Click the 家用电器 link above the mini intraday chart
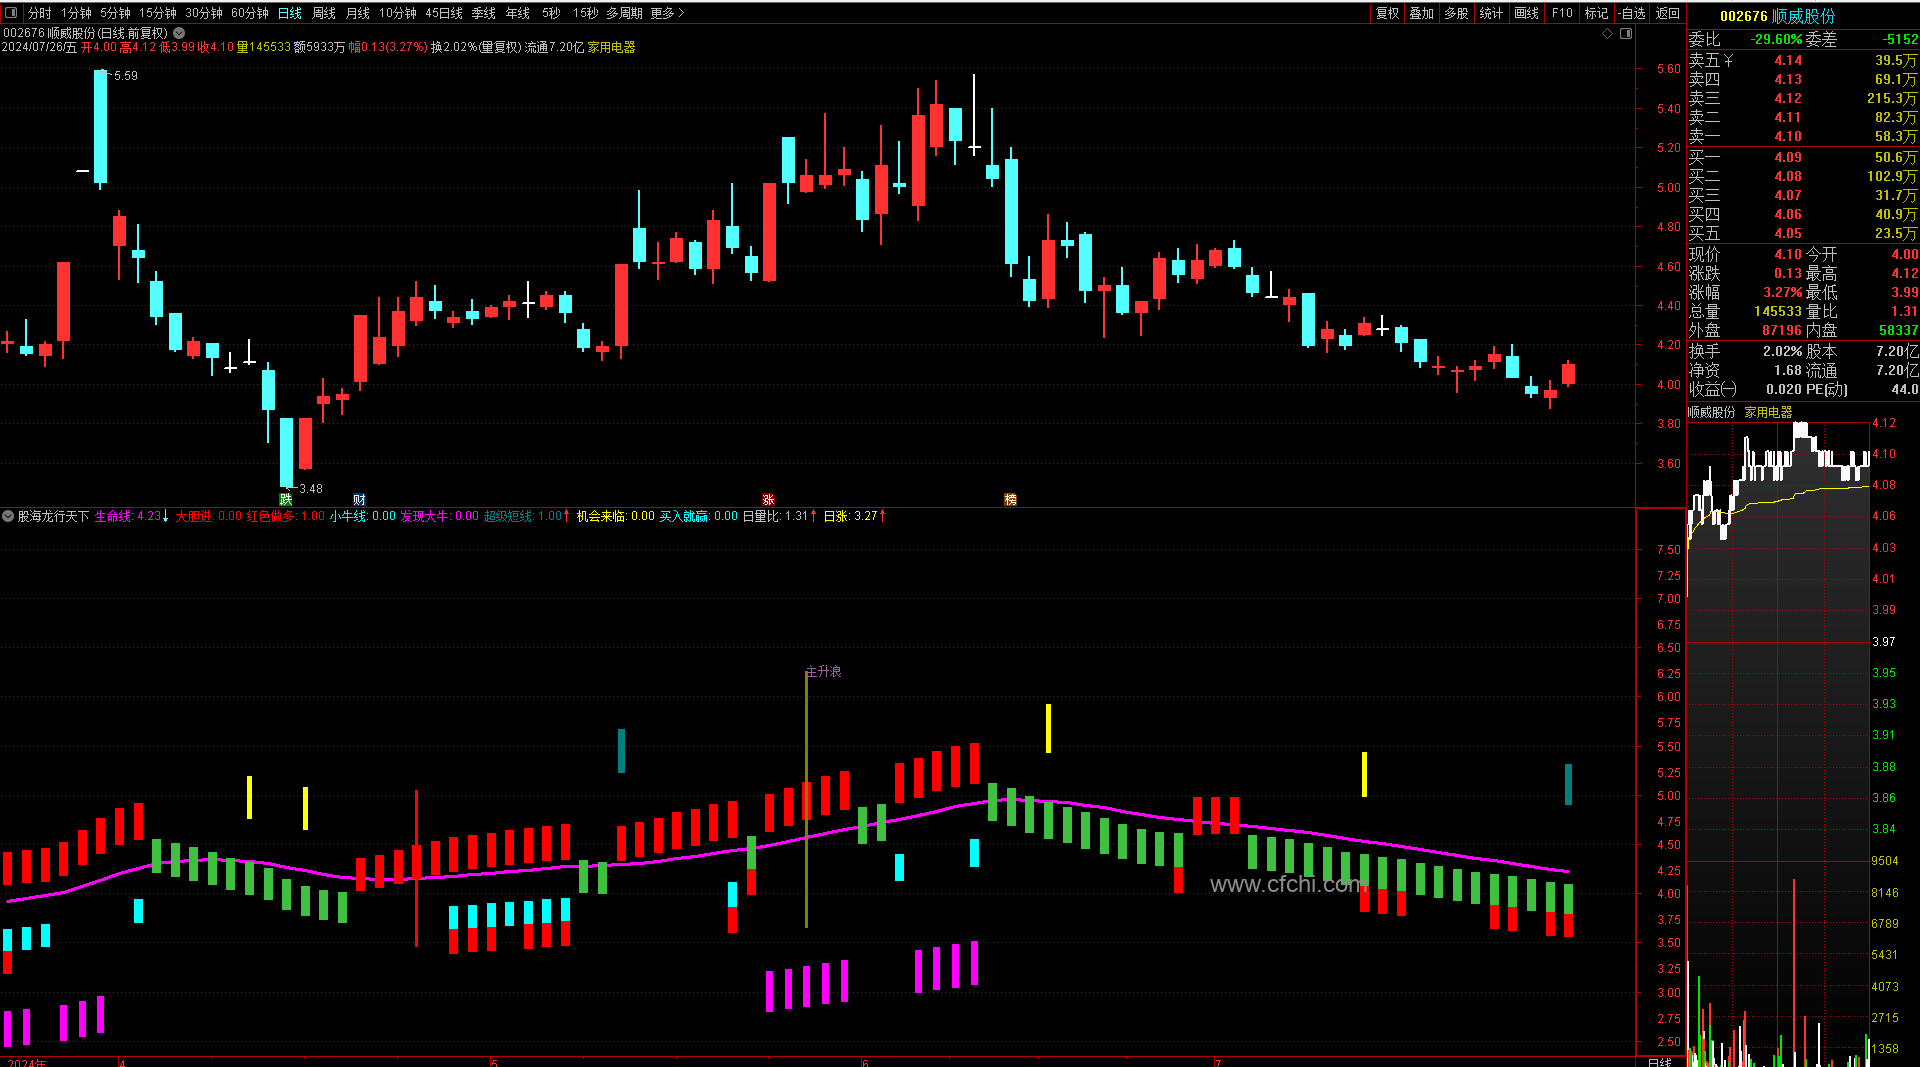The width and height of the screenshot is (1920, 1067). click(x=1768, y=412)
